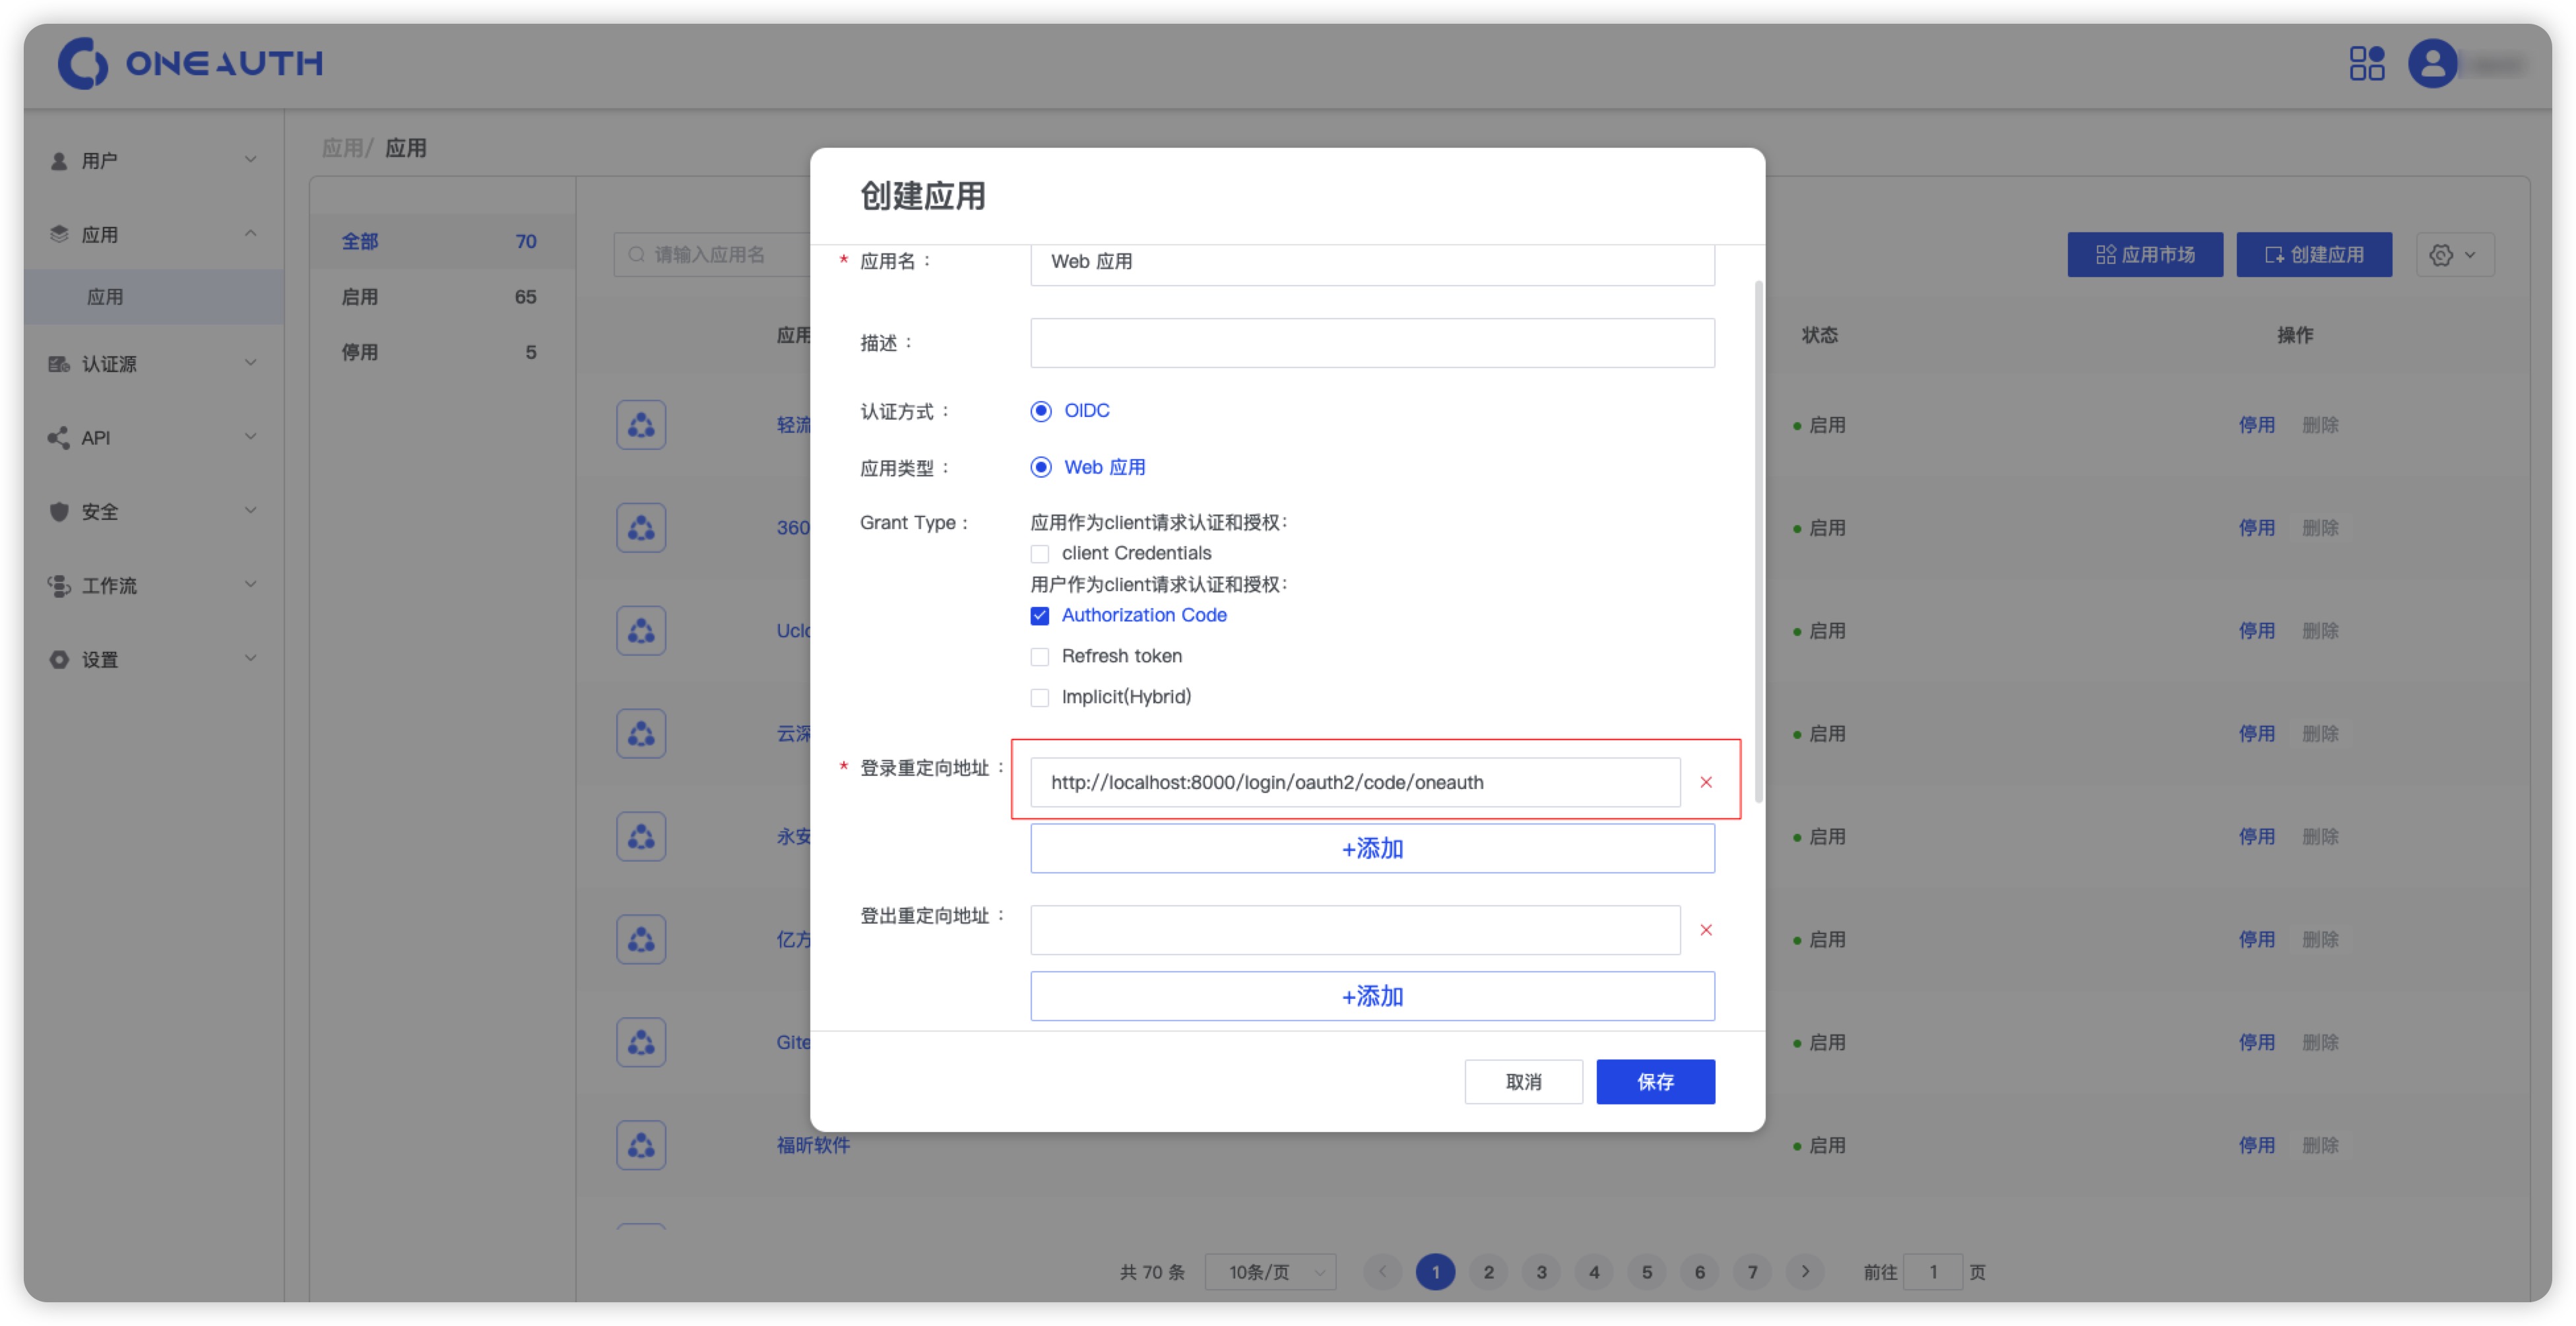Screen dimensions: 2576x1326
Task: Click the 描述 input field
Action: click(1372, 343)
